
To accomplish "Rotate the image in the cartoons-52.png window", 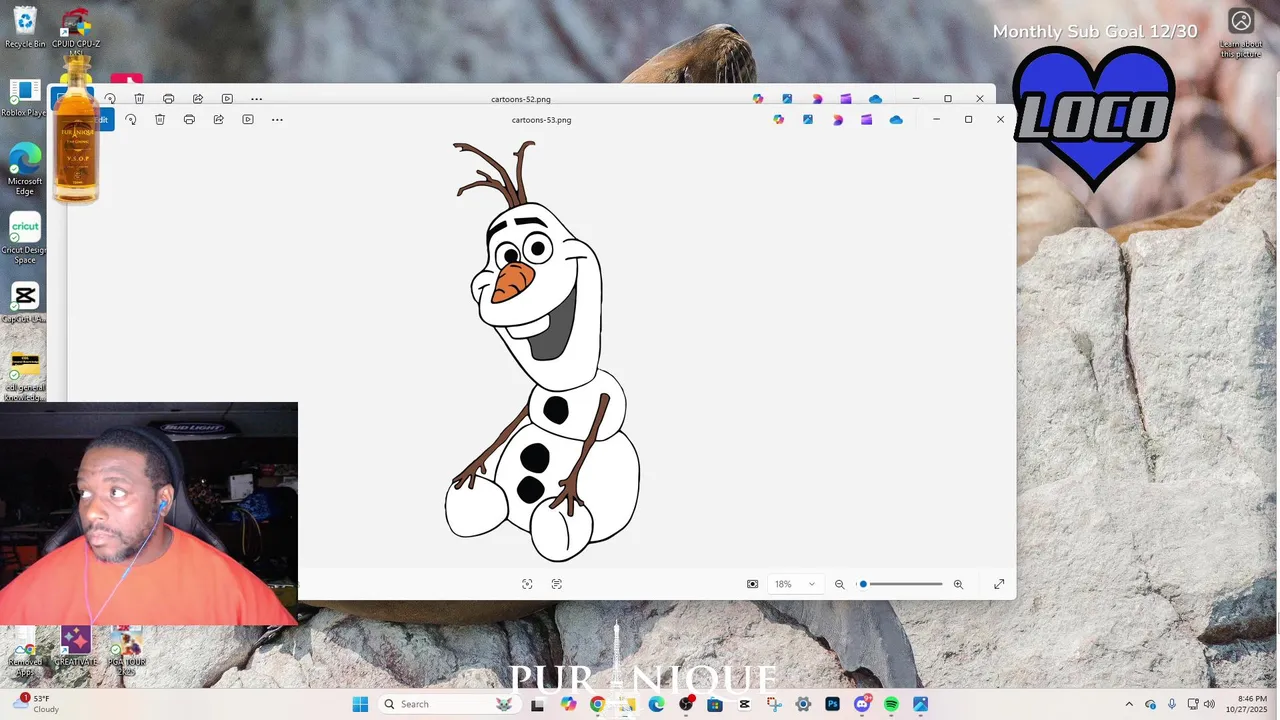I will pos(110,99).
